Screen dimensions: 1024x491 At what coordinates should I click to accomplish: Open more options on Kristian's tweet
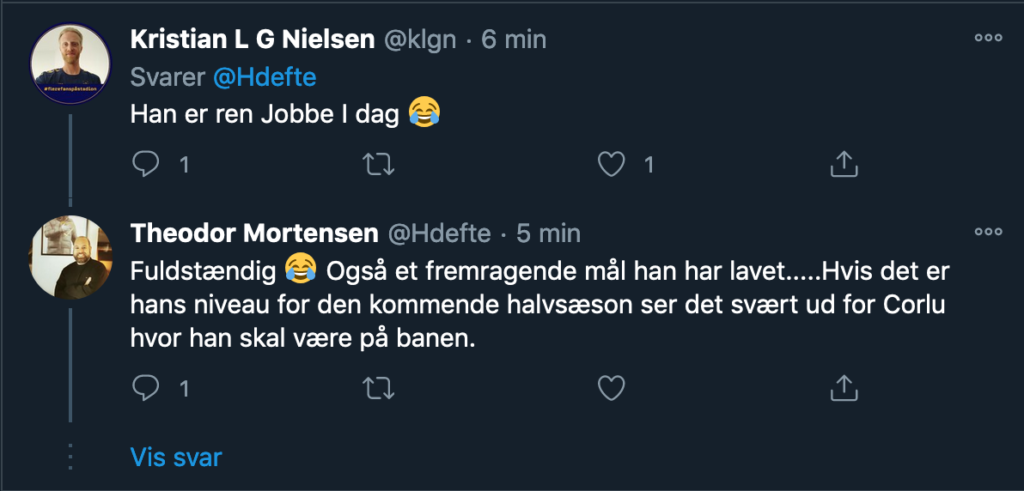(988, 38)
